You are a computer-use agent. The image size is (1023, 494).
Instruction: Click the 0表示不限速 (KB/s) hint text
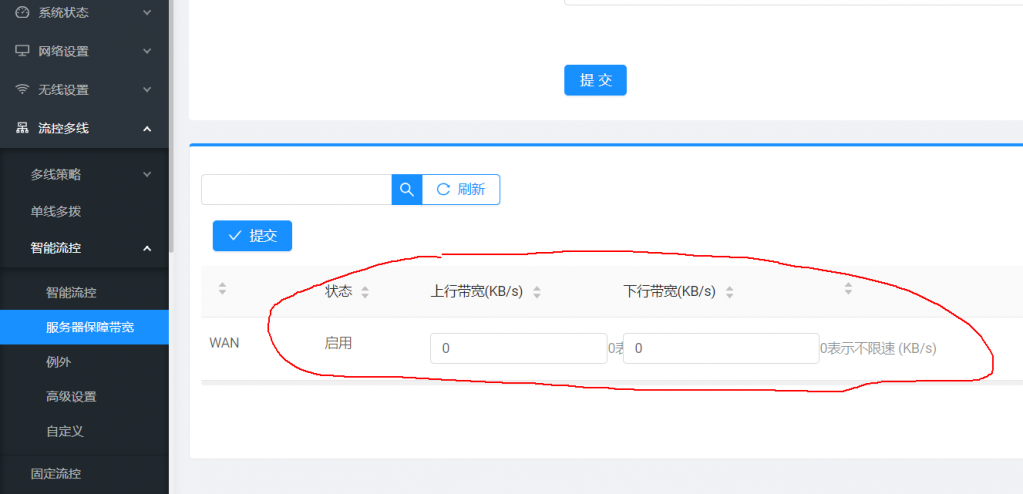click(x=878, y=348)
